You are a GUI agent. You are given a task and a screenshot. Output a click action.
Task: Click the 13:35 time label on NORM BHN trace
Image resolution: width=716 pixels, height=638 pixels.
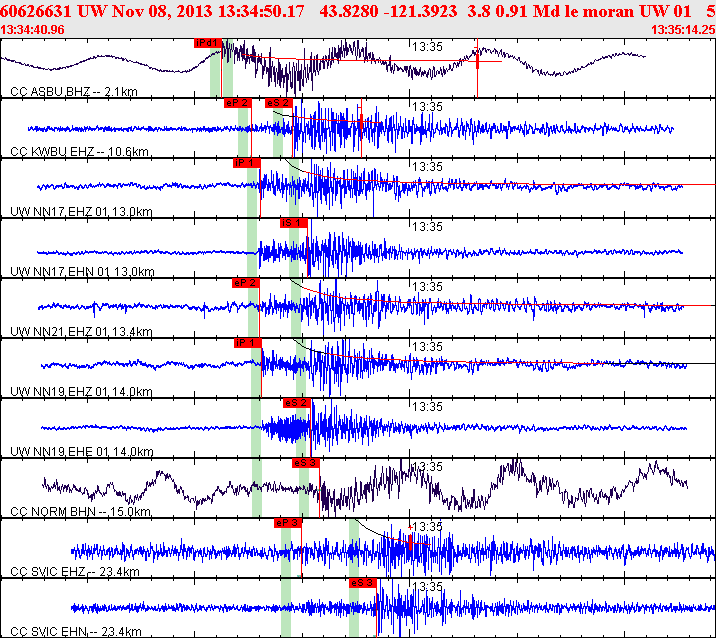tap(427, 467)
